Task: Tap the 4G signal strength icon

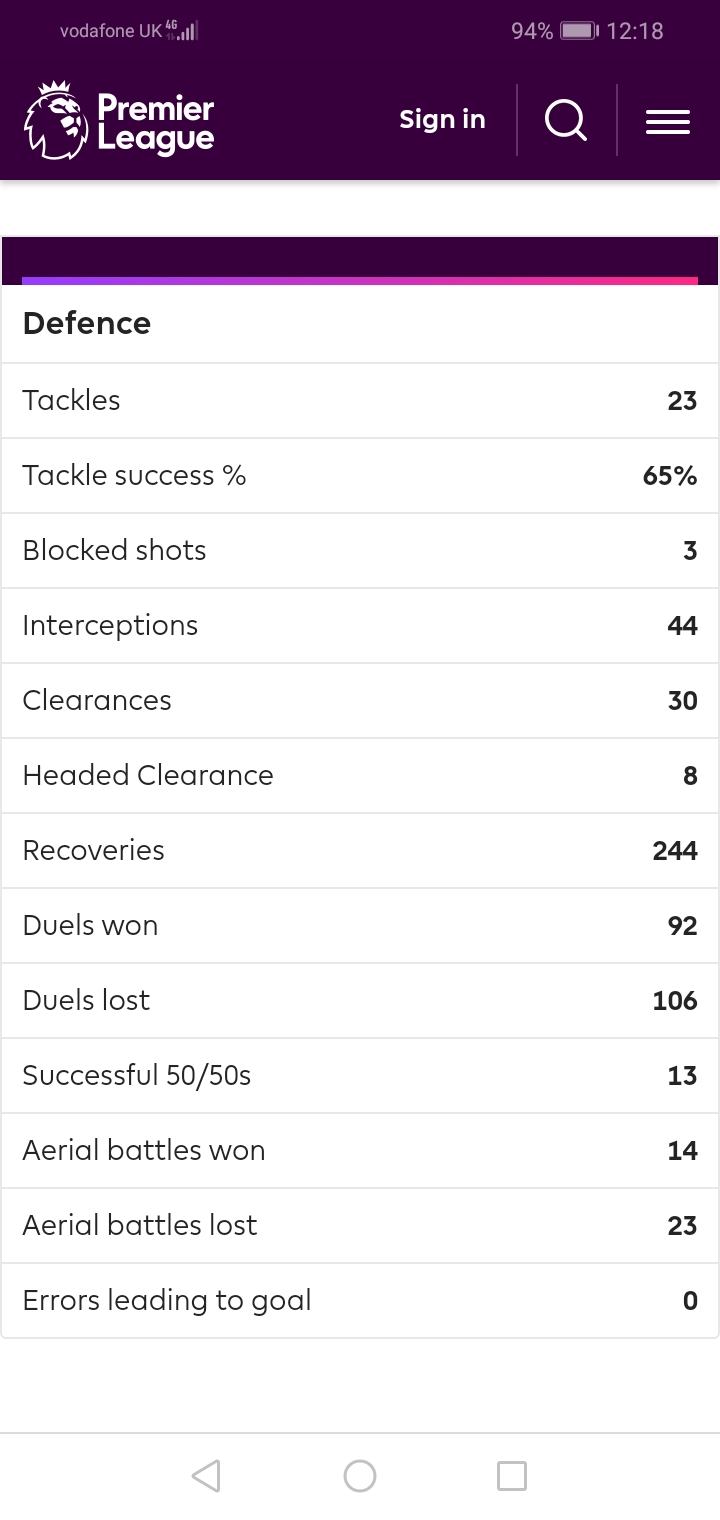Action: point(182,31)
